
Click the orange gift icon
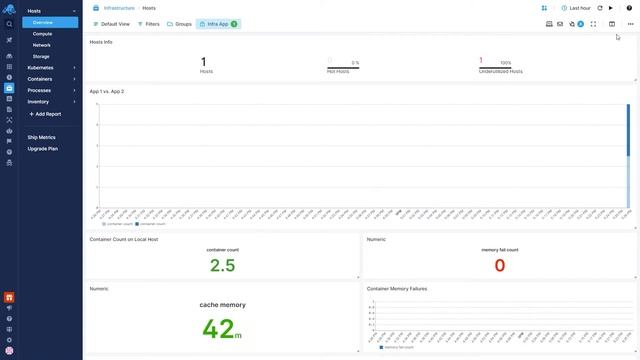coord(9,298)
